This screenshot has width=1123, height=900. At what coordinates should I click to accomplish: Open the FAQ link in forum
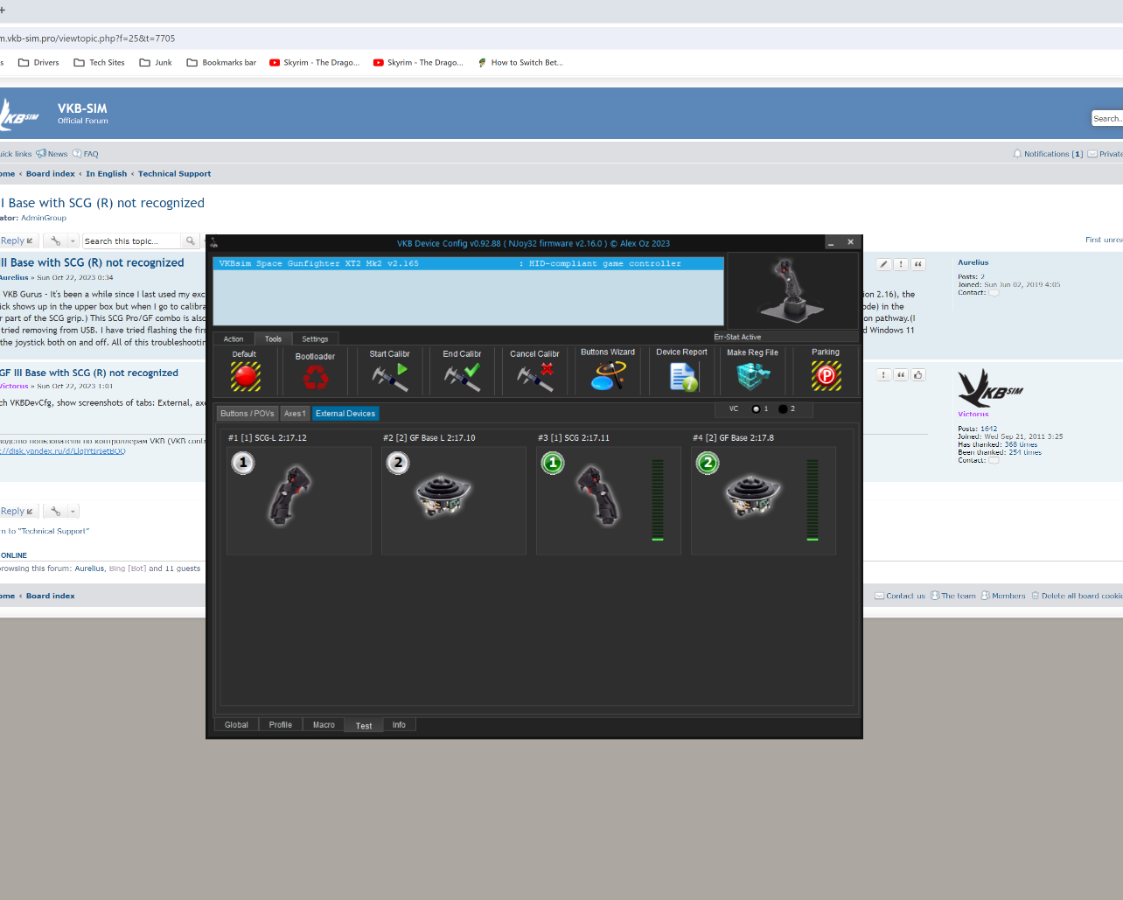point(86,153)
